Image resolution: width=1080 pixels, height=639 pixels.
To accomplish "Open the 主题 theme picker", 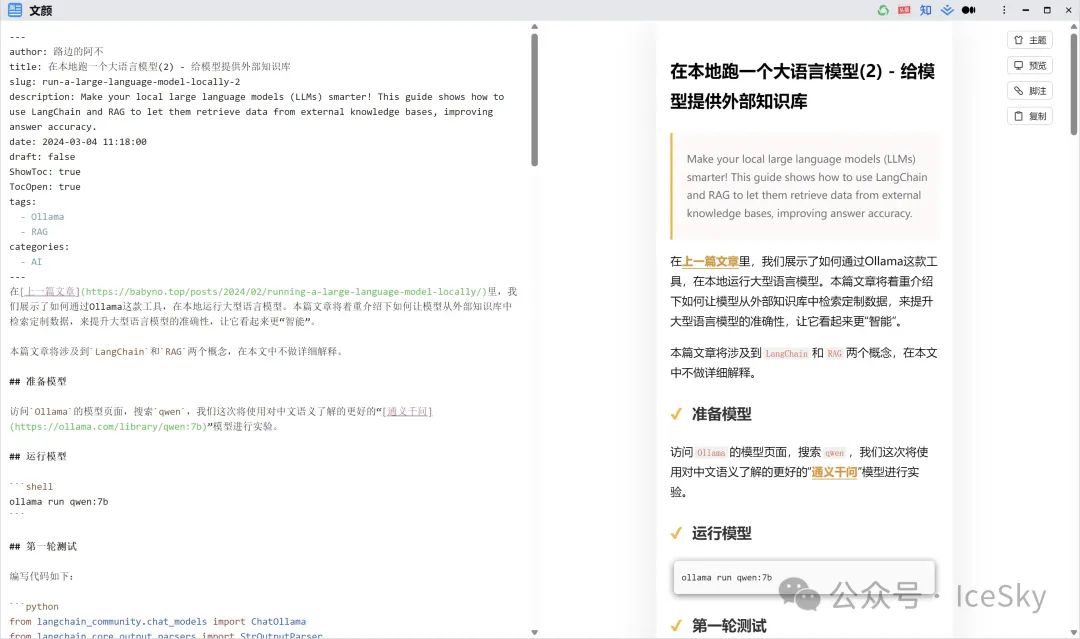I will point(1030,40).
